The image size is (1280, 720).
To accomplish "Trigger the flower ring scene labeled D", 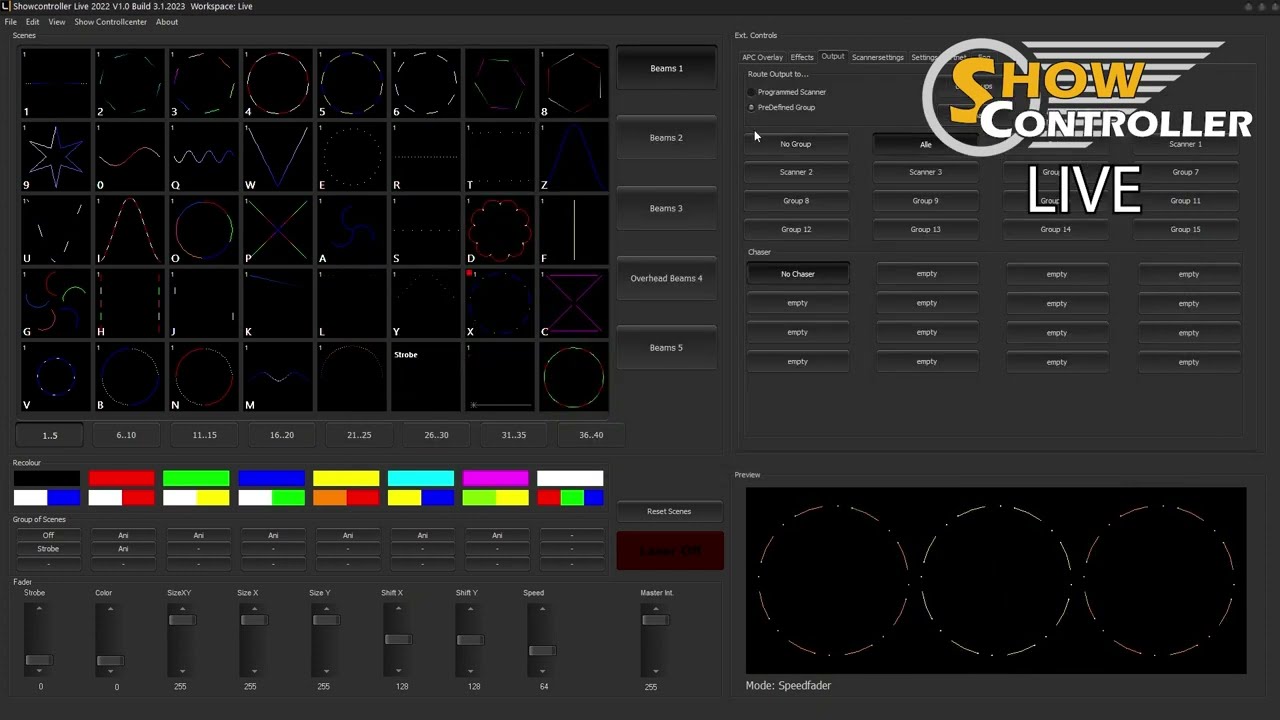I will tap(499, 230).
